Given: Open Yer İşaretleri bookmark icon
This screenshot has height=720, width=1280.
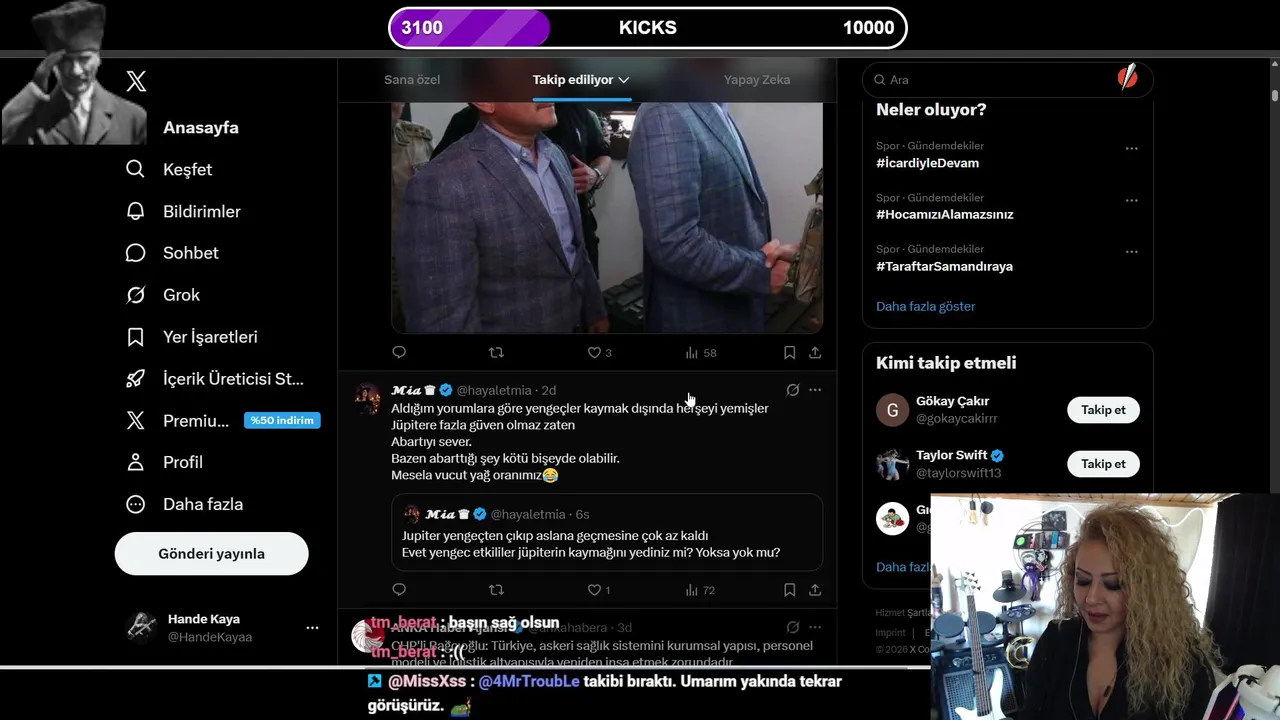Looking at the screenshot, I should pyautogui.click(x=135, y=337).
